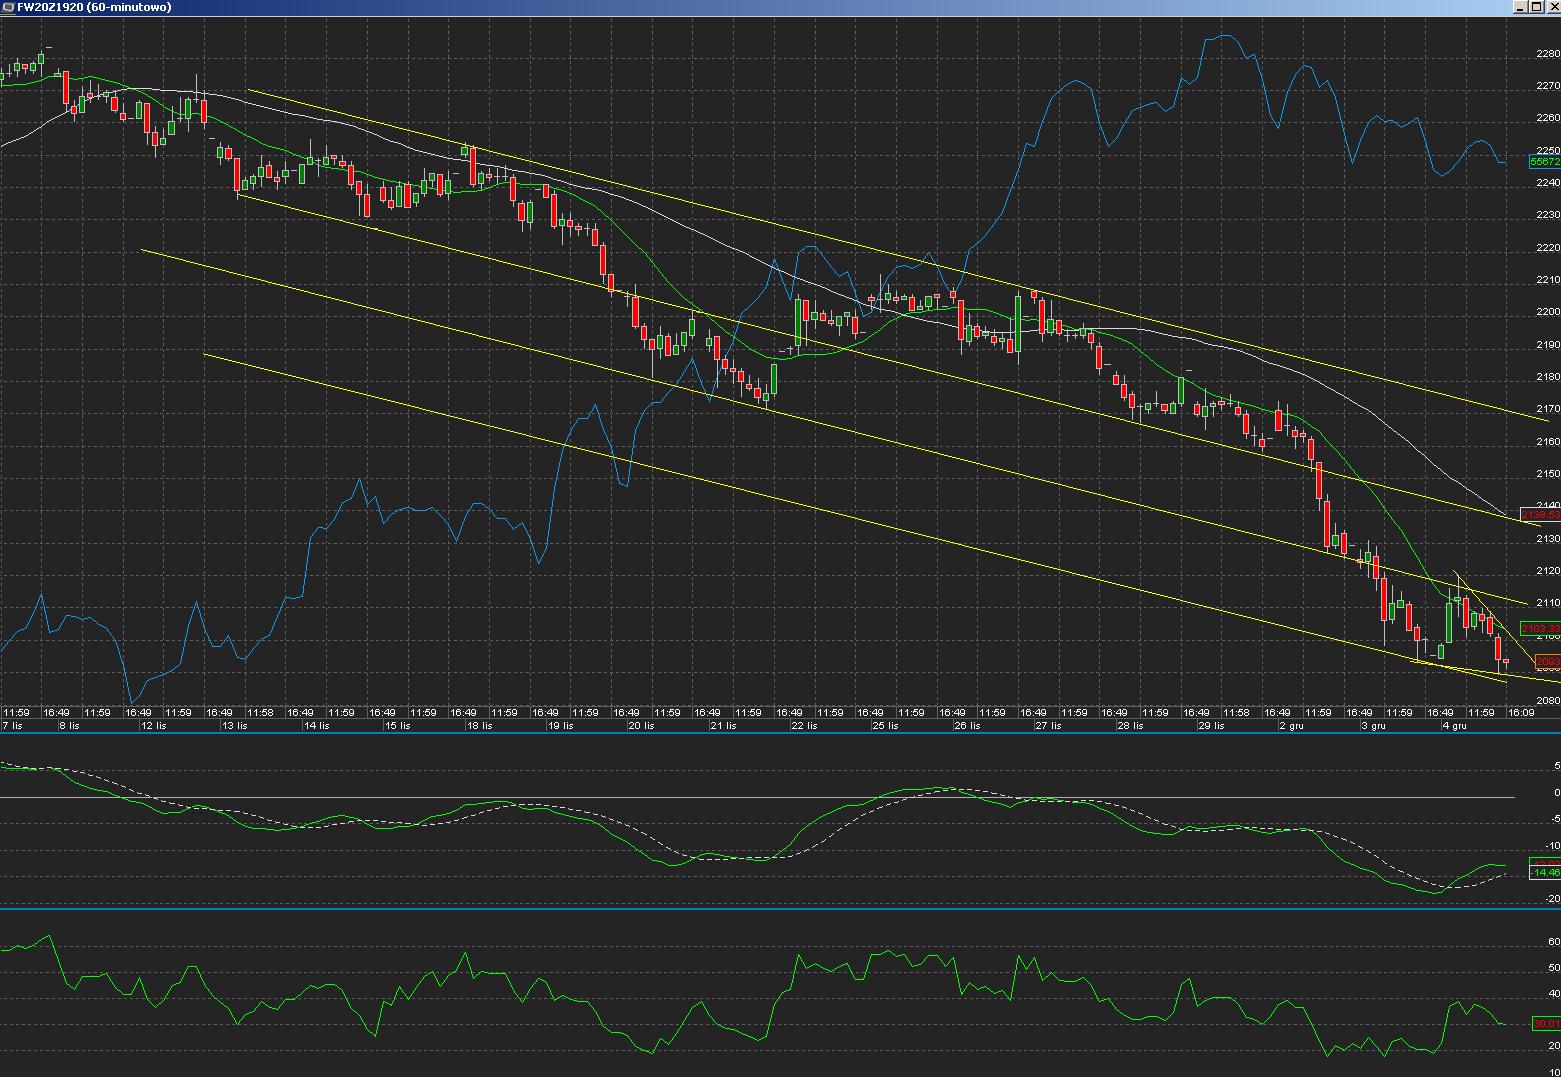
Task: Select the '22 lis' date on time axis
Action: (x=803, y=725)
